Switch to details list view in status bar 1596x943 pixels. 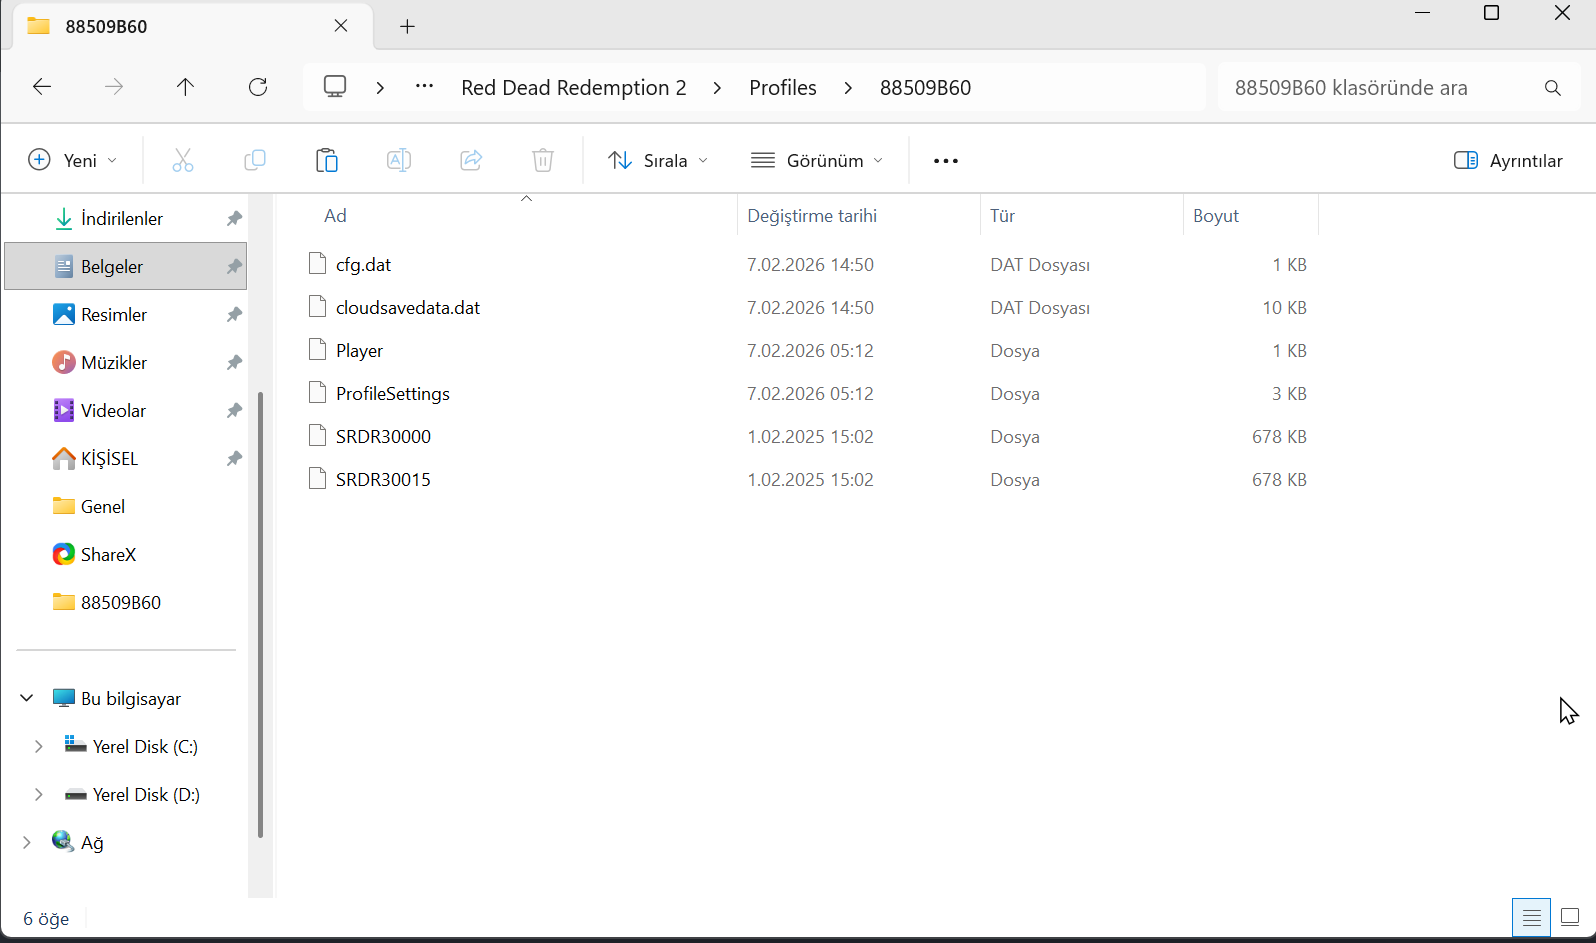pyautogui.click(x=1531, y=917)
